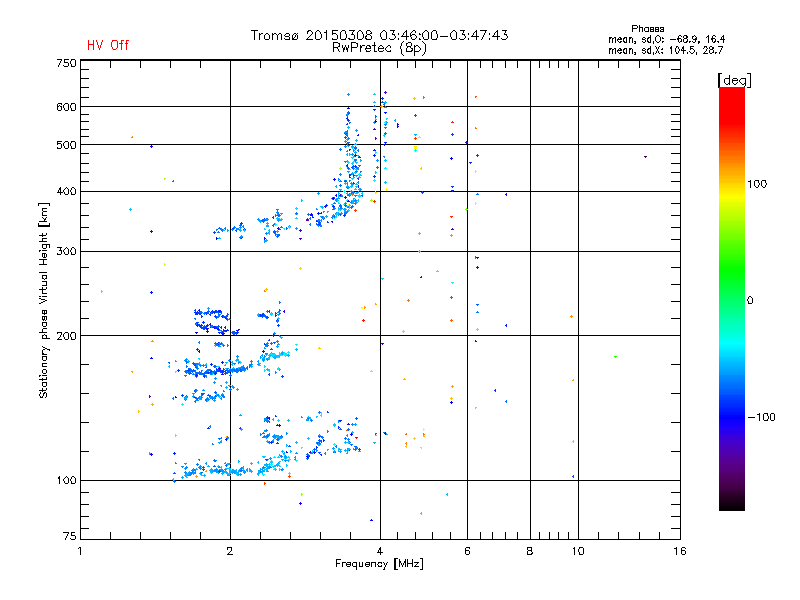The width and height of the screenshot is (800, 600).
Task: Click the frequency axis label "6"
Action: 467,551
